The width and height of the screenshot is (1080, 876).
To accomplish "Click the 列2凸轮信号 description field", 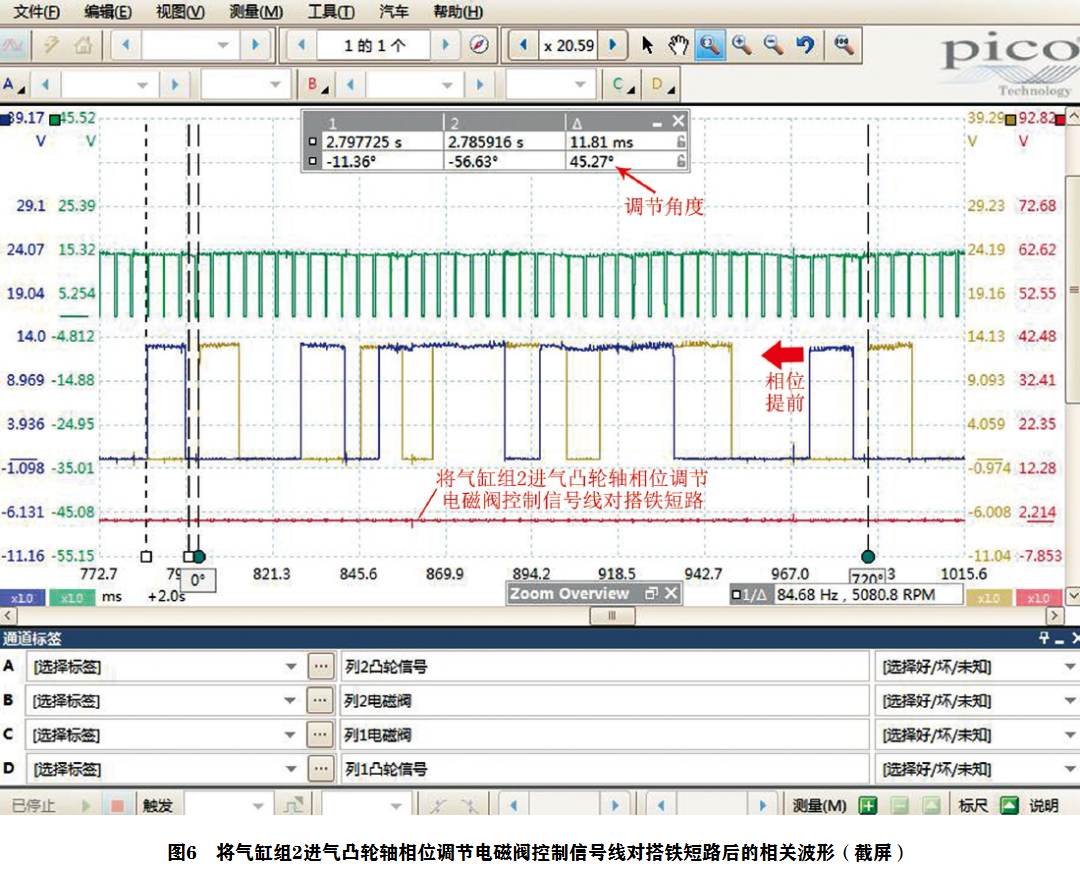I will 605,667.
